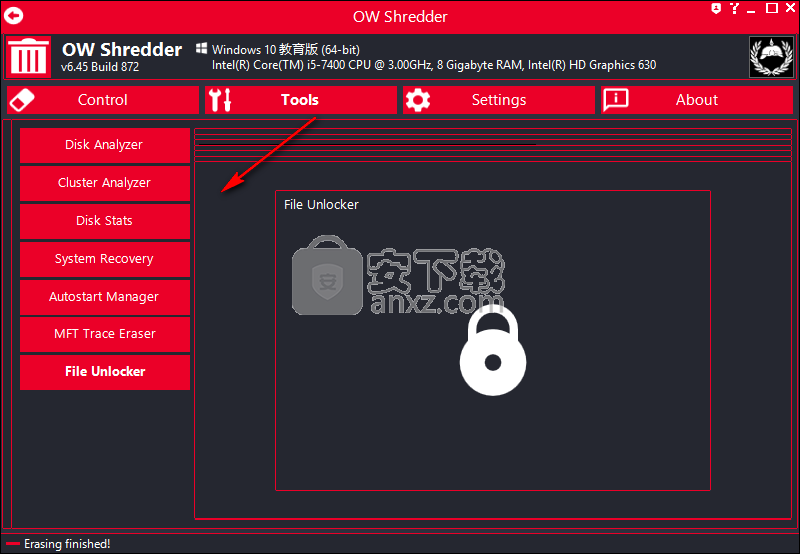Viewport: 800px width, 554px height.
Task: Select File Unlocker in the sidebar
Action: click(105, 372)
